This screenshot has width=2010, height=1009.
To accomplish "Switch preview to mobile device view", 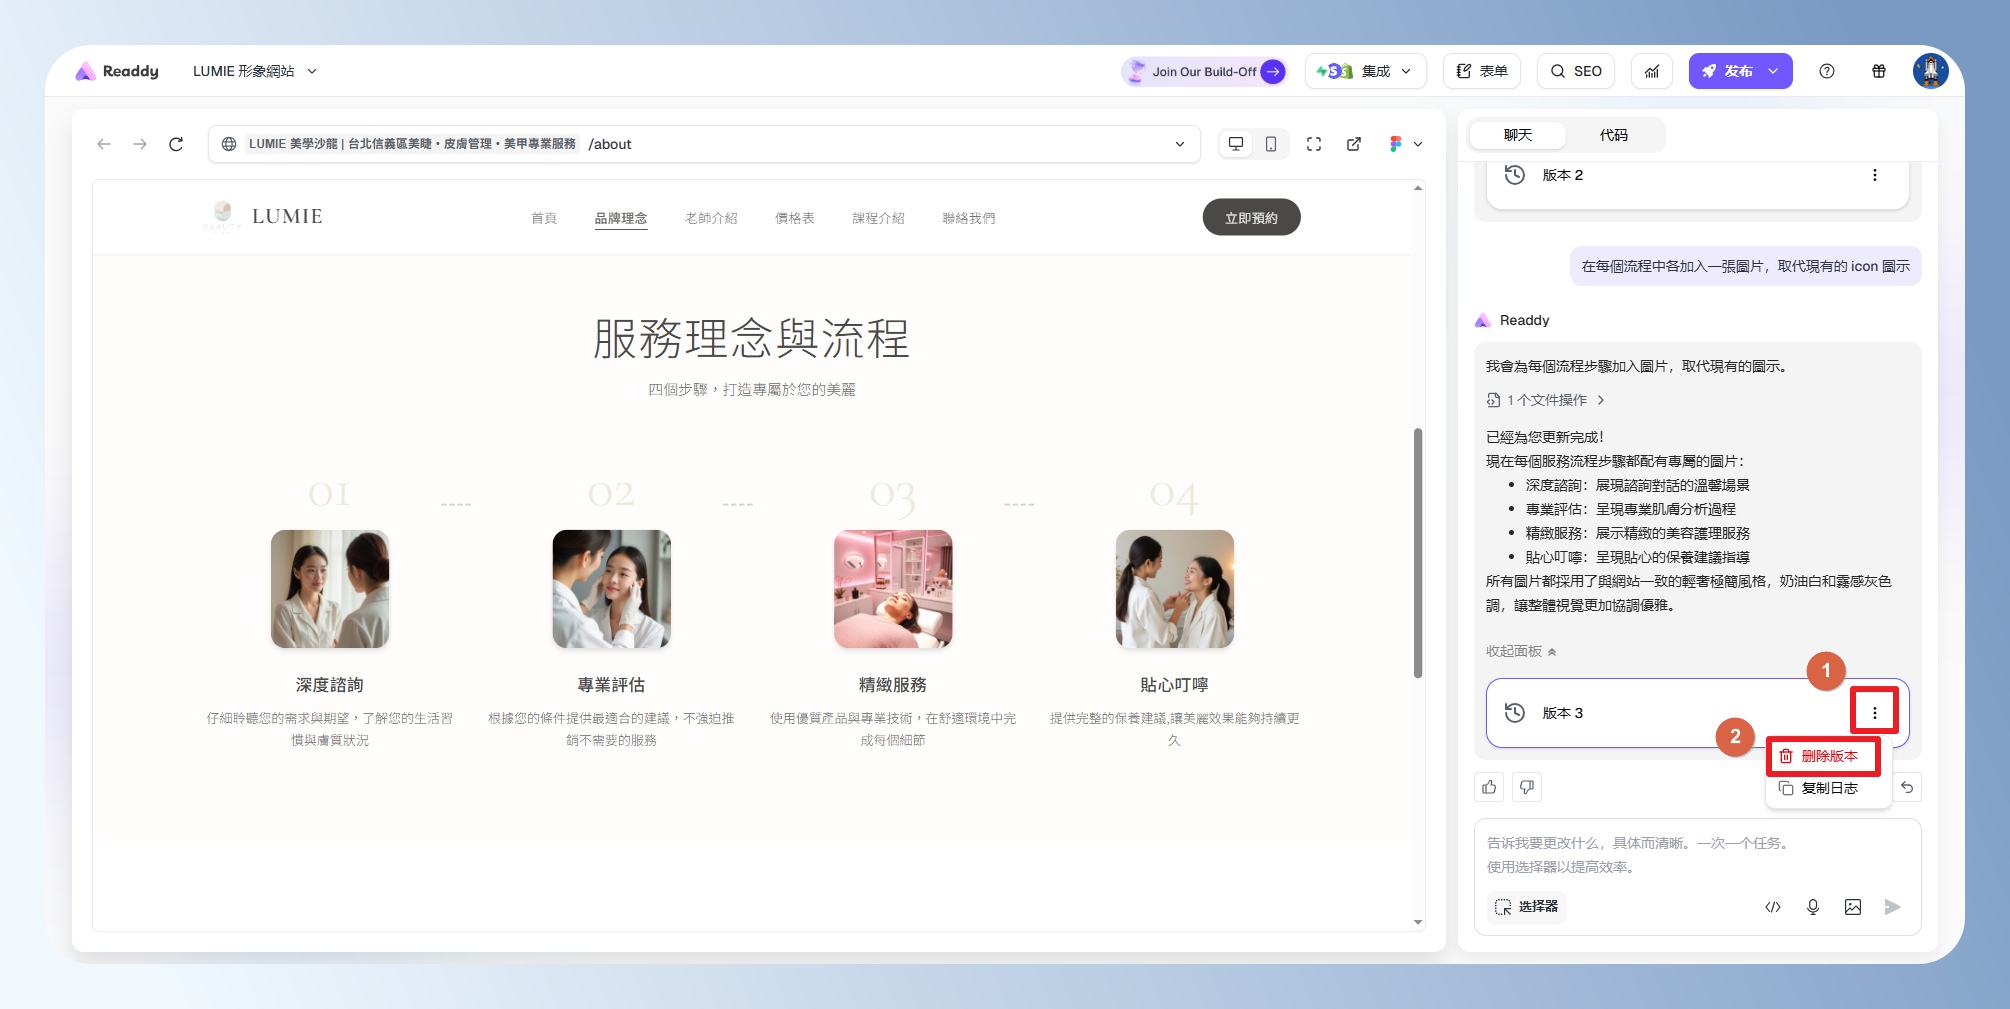I will click(x=1270, y=144).
